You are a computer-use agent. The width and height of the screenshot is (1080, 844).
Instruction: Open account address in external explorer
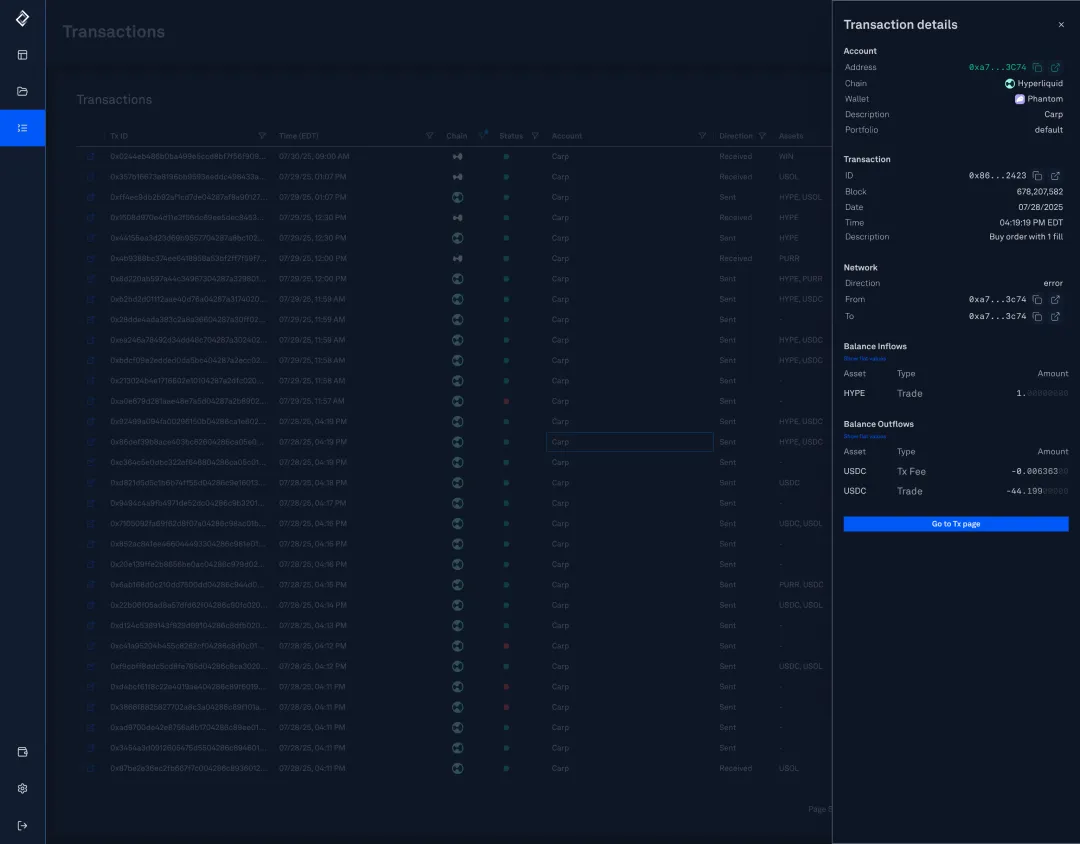point(1055,67)
